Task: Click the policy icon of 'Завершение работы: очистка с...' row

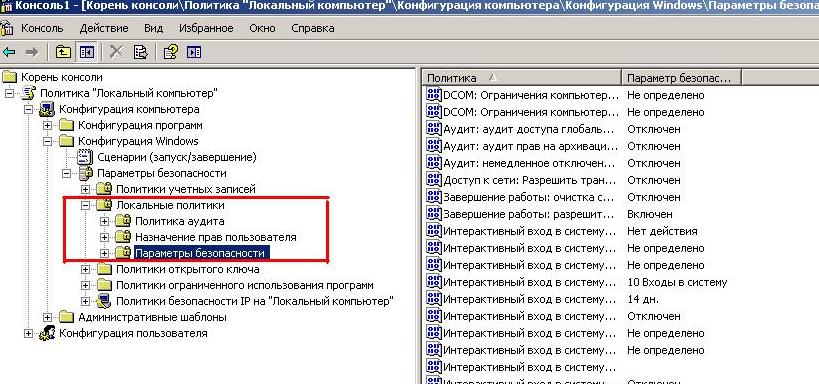Action: (434, 196)
